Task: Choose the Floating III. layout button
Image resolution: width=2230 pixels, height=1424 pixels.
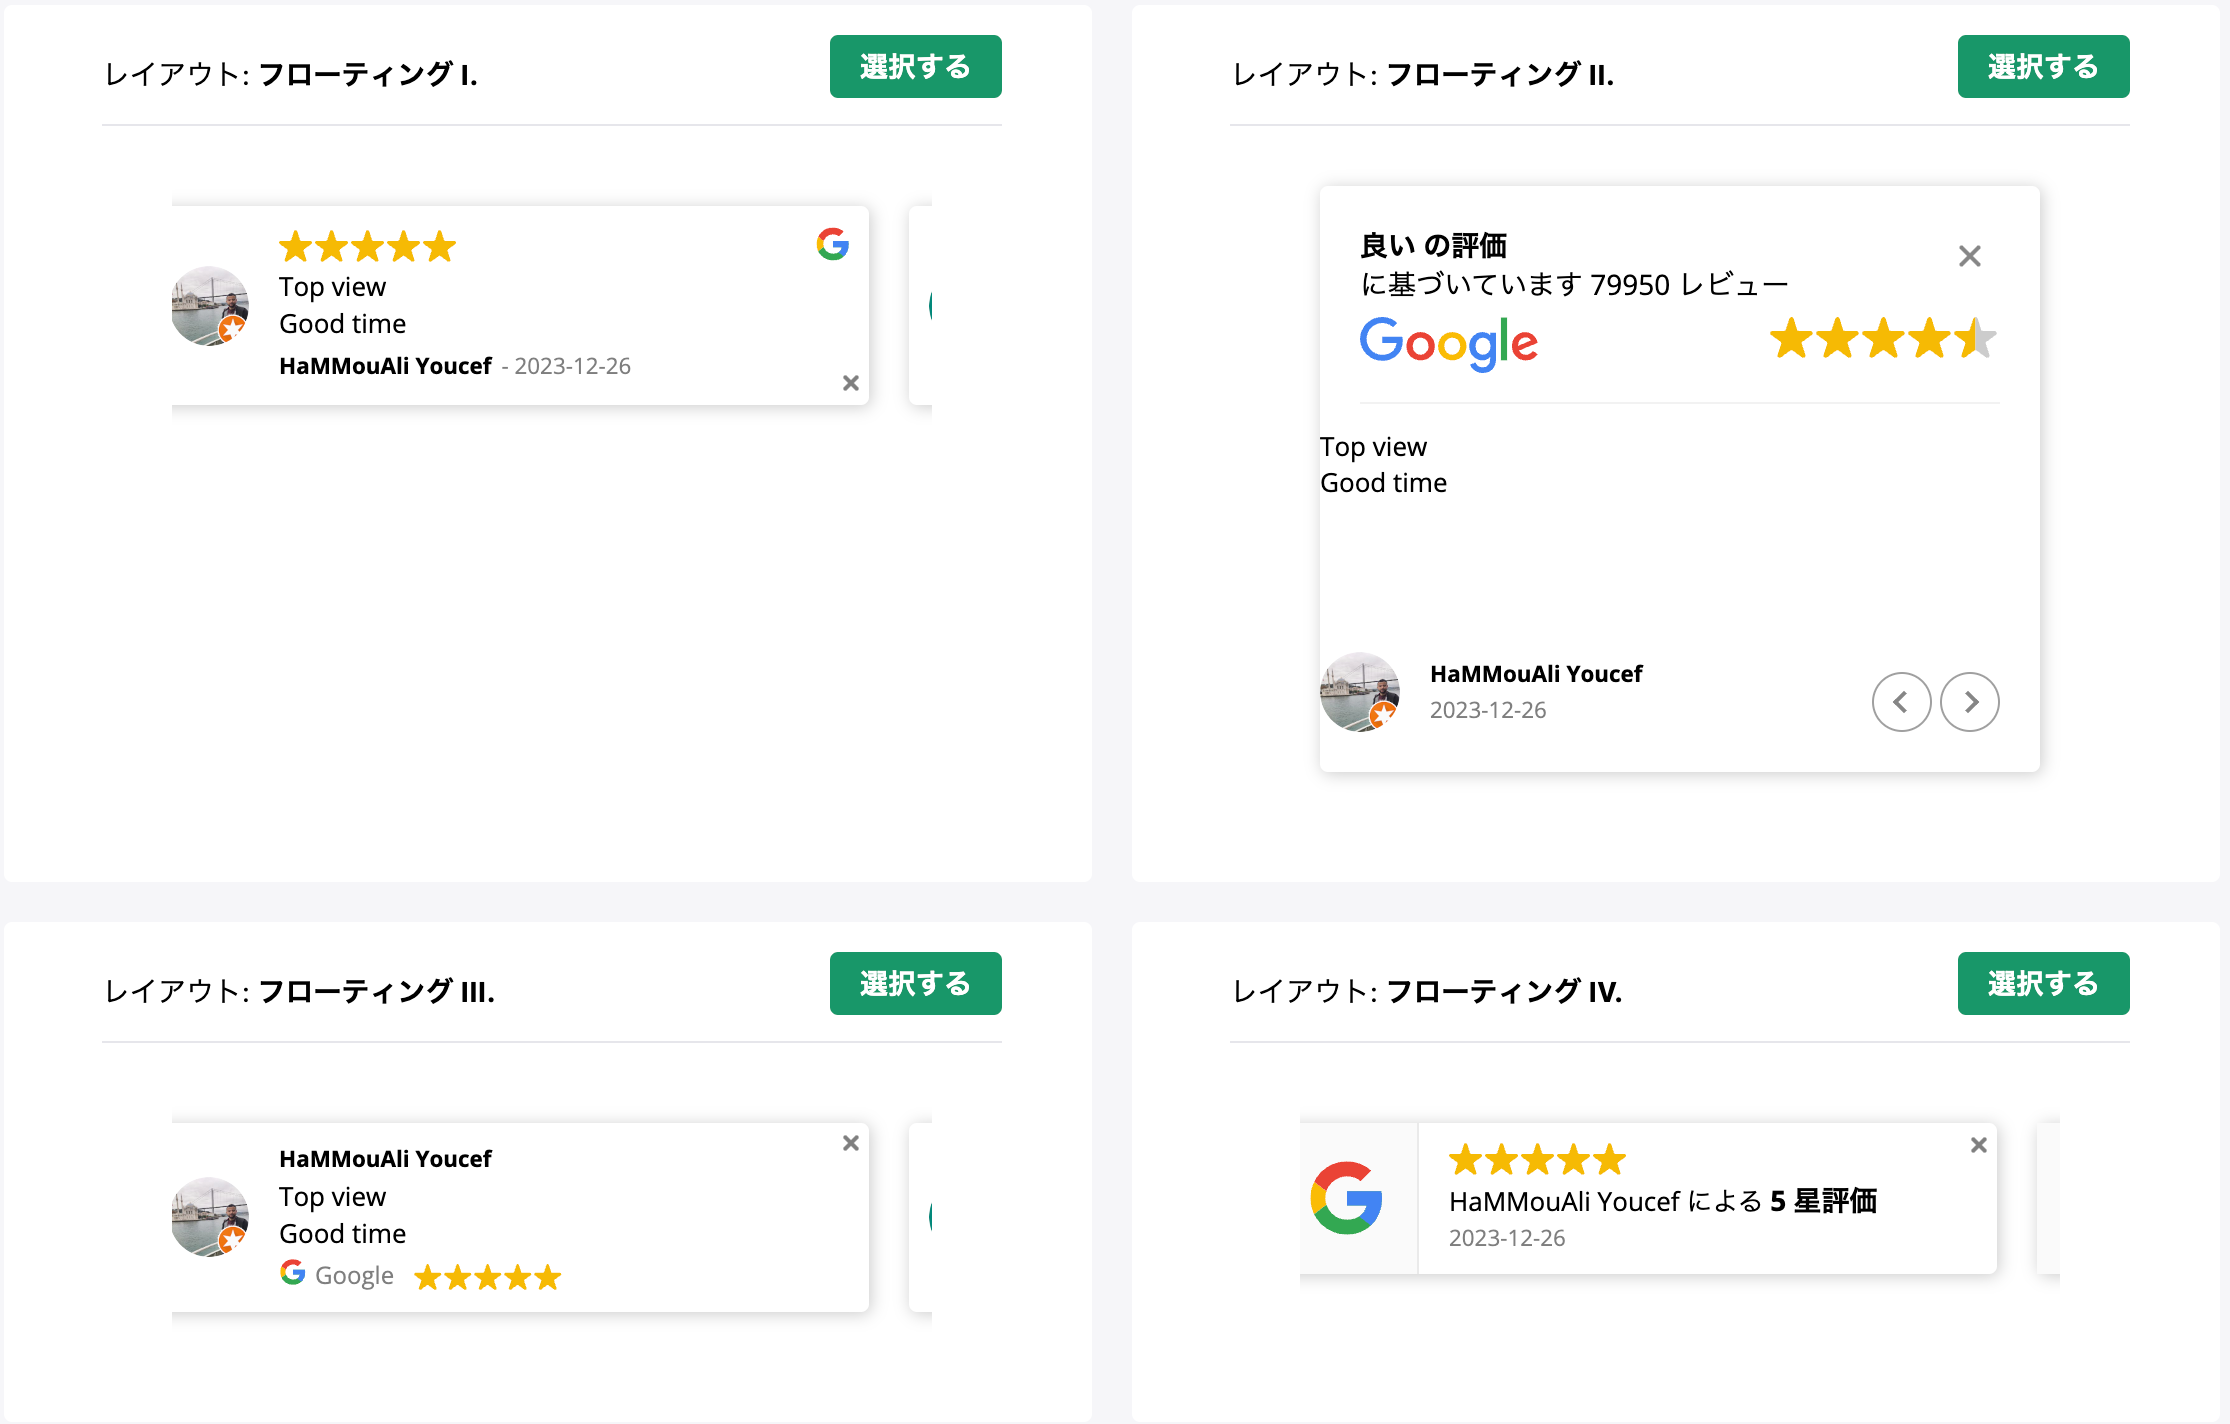Action: pyautogui.click(x=915, y=984)
